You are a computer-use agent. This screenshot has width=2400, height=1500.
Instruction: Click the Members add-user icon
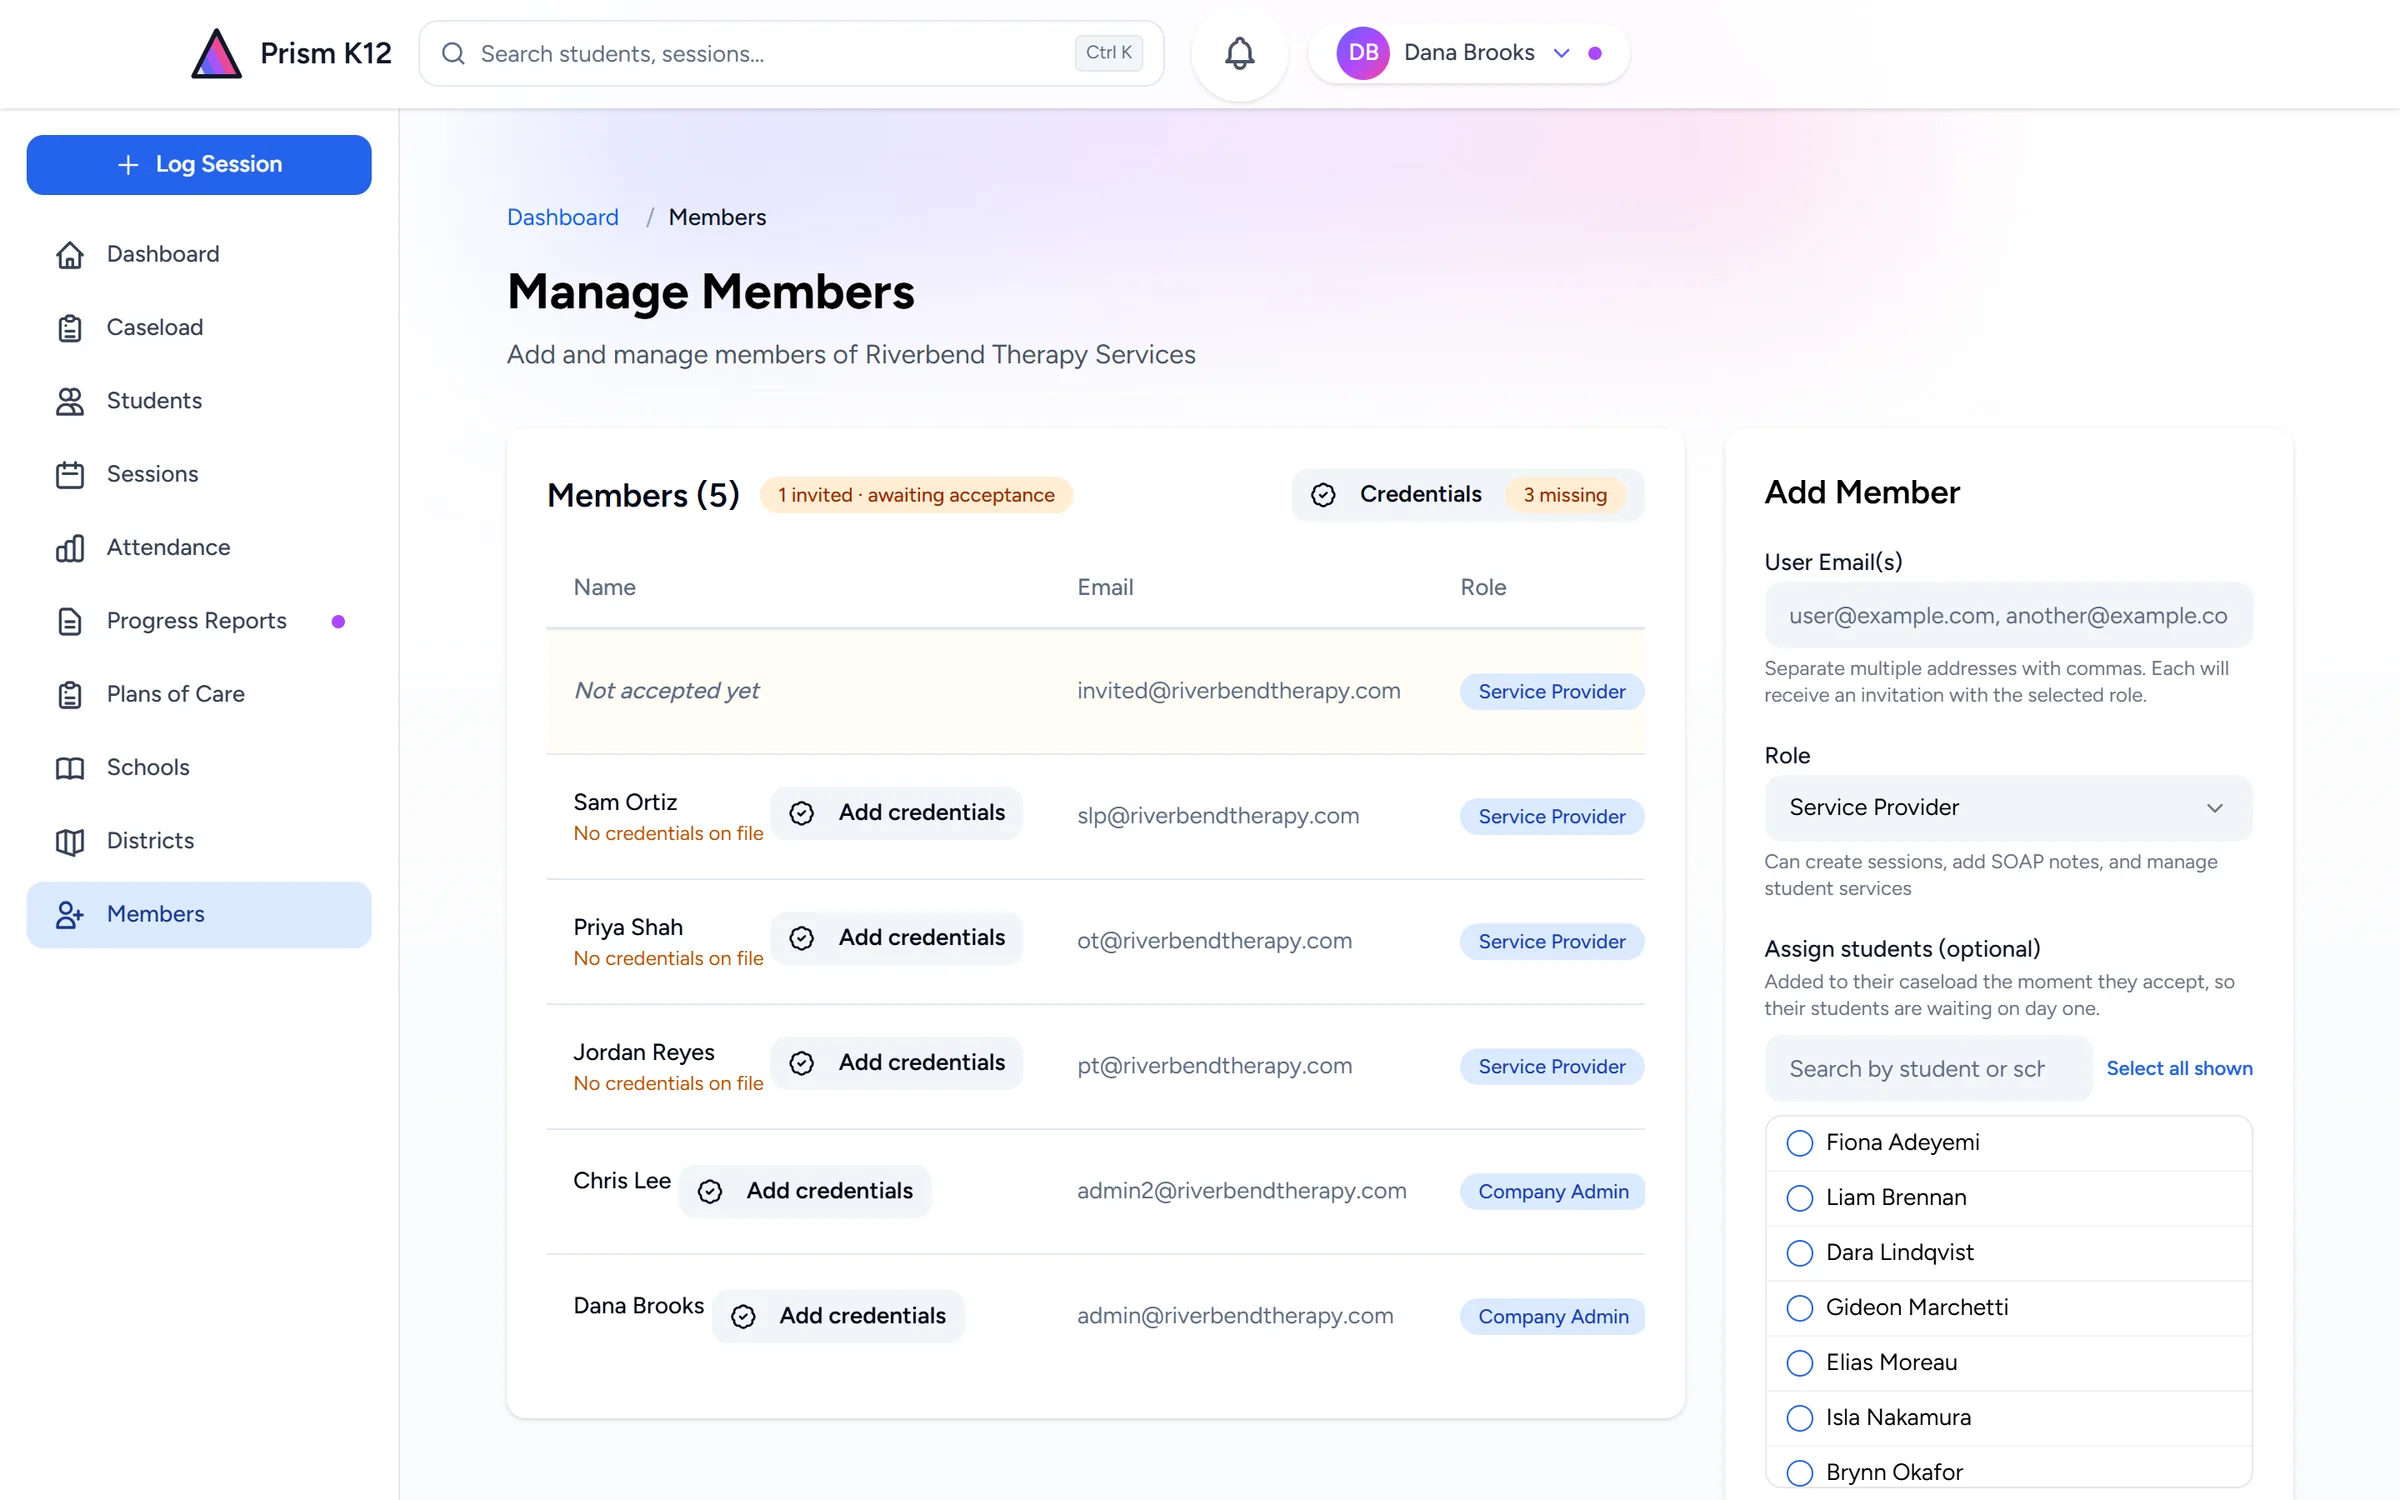click(x=70, y=914)
